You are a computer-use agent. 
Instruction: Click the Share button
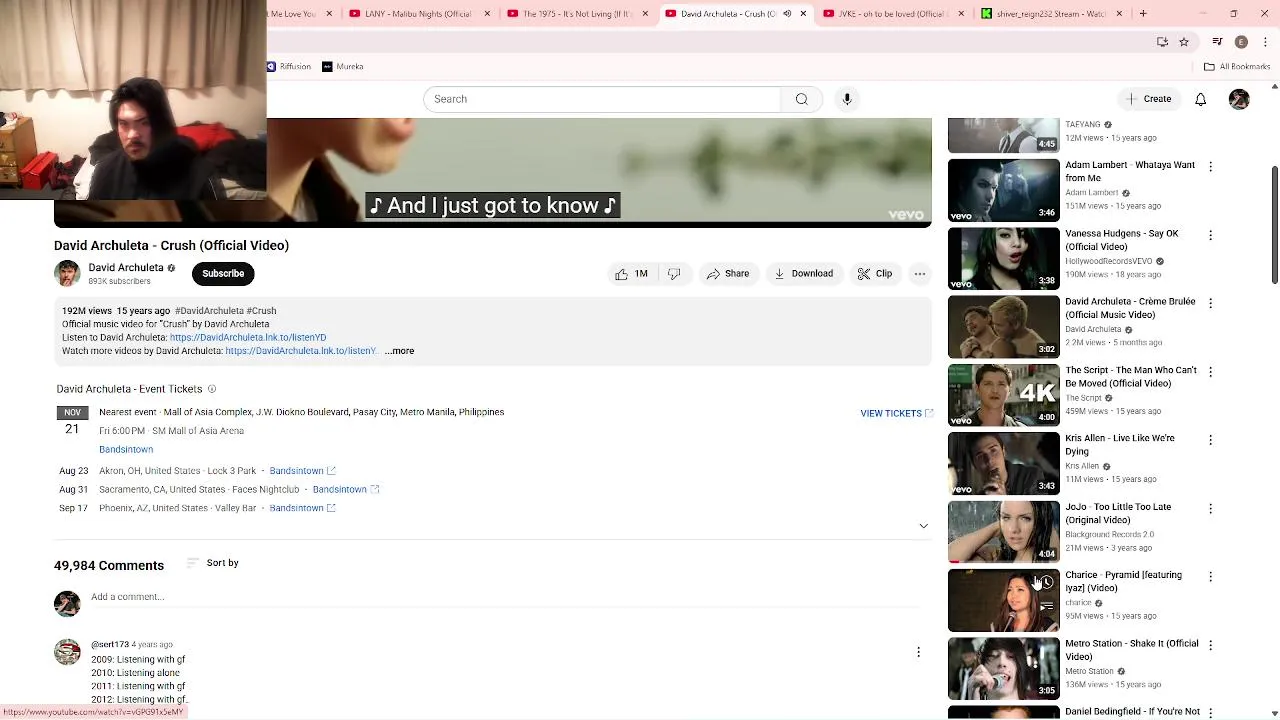point(727,274)
